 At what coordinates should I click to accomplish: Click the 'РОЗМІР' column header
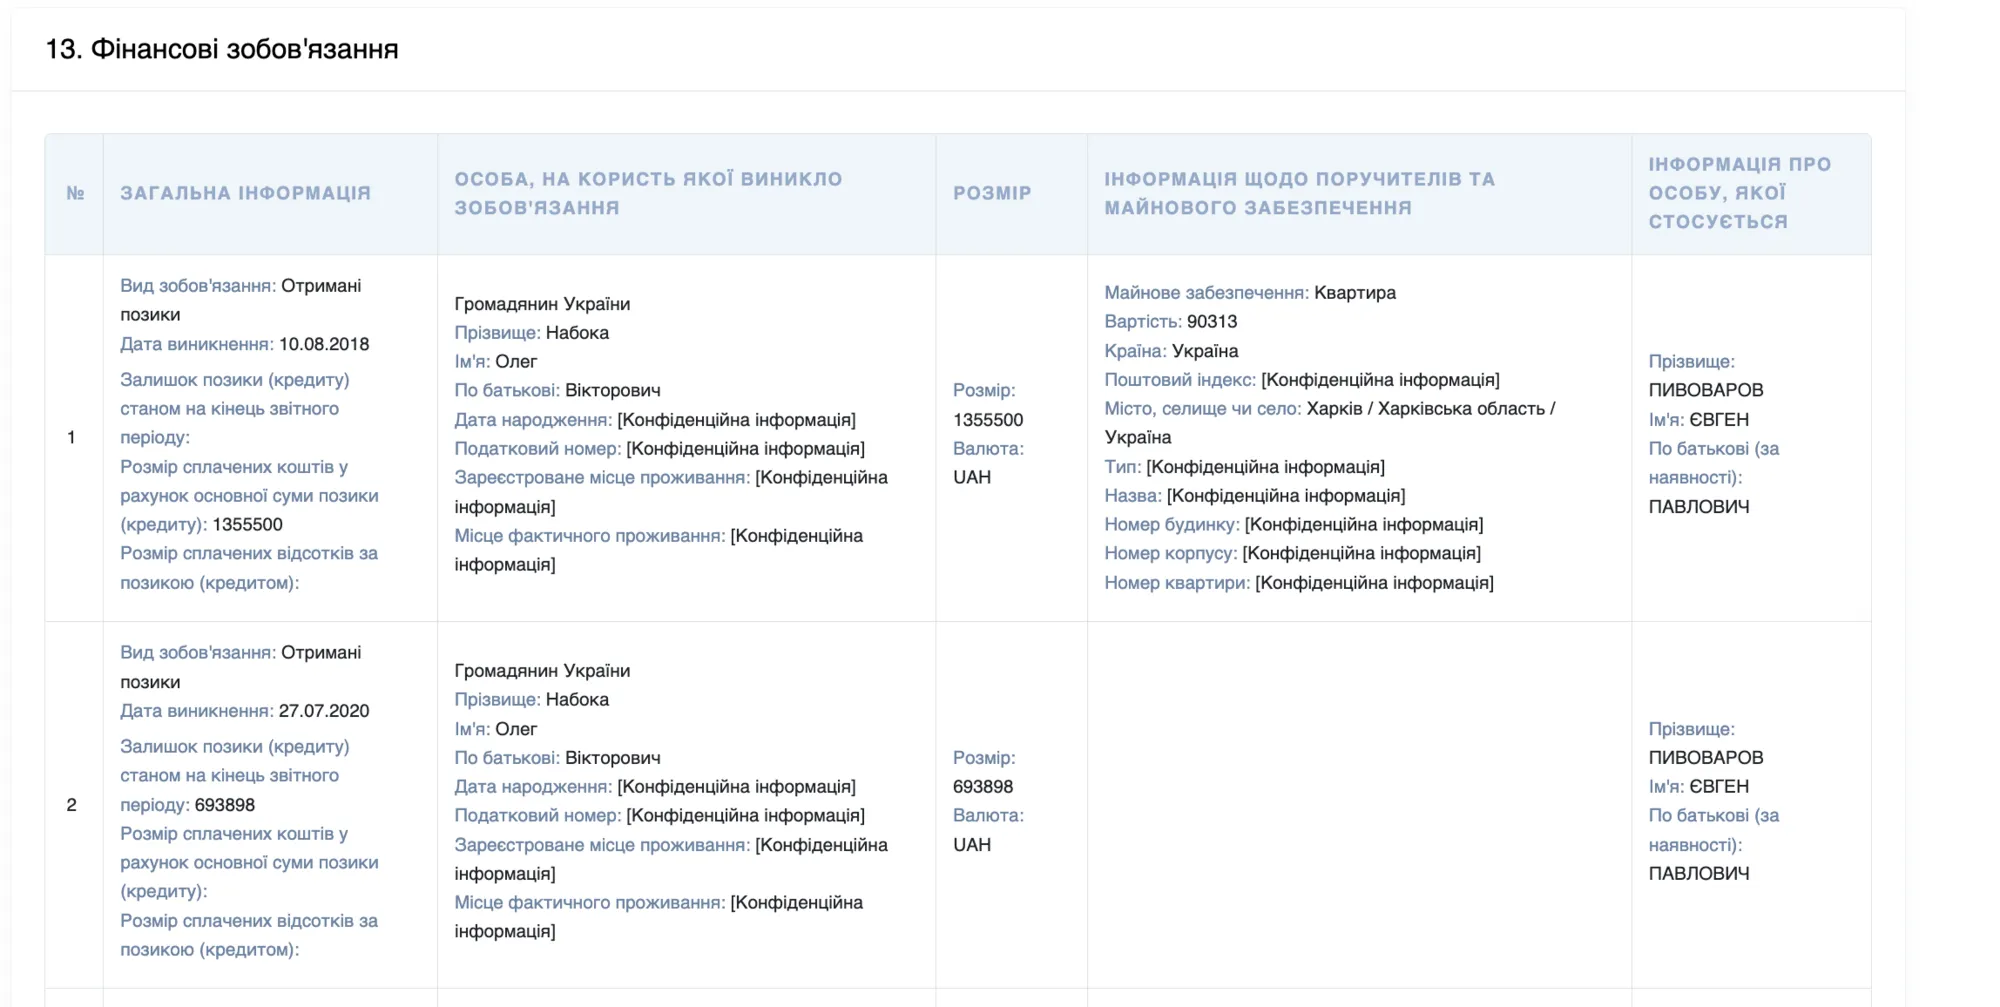[992, 193]
